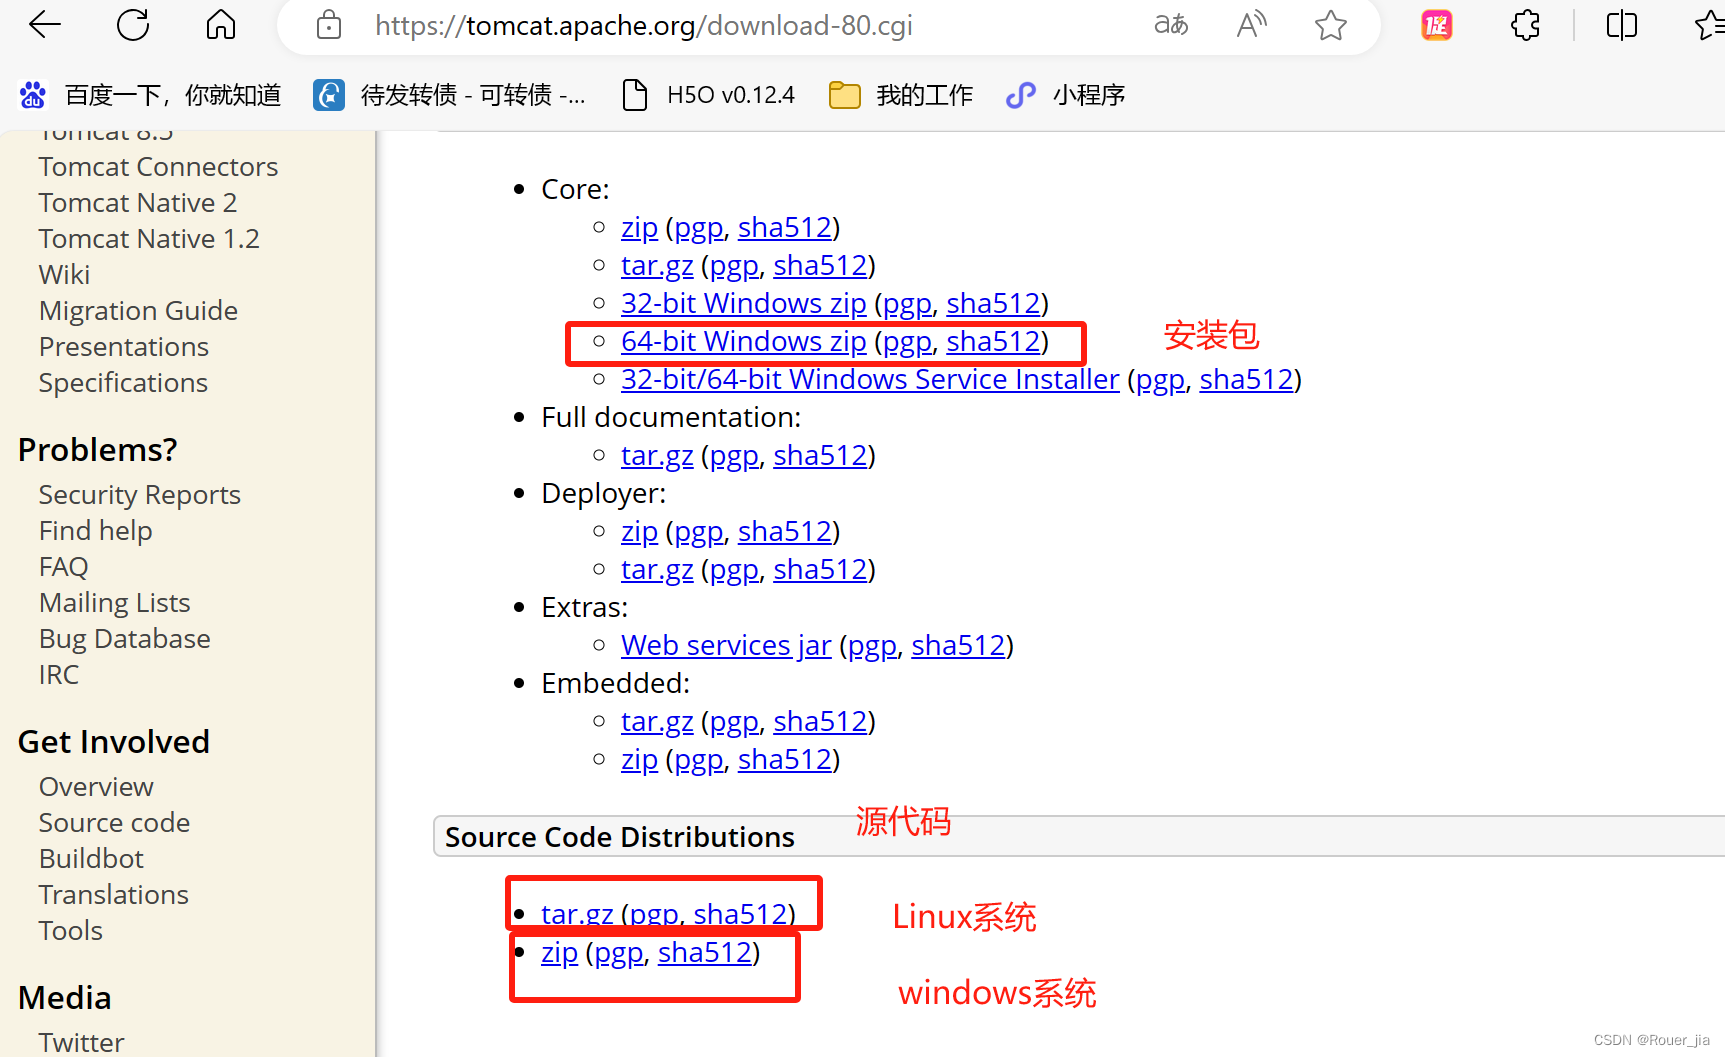Image resolution: width=1725 pixels, height=1057 pixels.
Task: Open the Baidu bookmark
Action: point(150,95)
